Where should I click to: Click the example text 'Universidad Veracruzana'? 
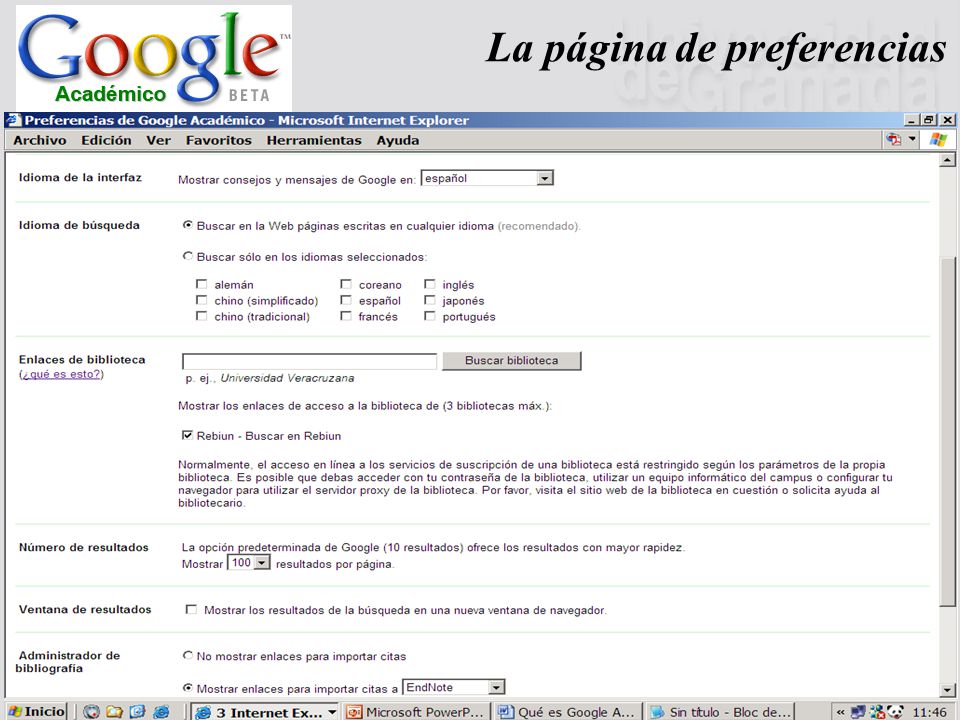(287, 378)
